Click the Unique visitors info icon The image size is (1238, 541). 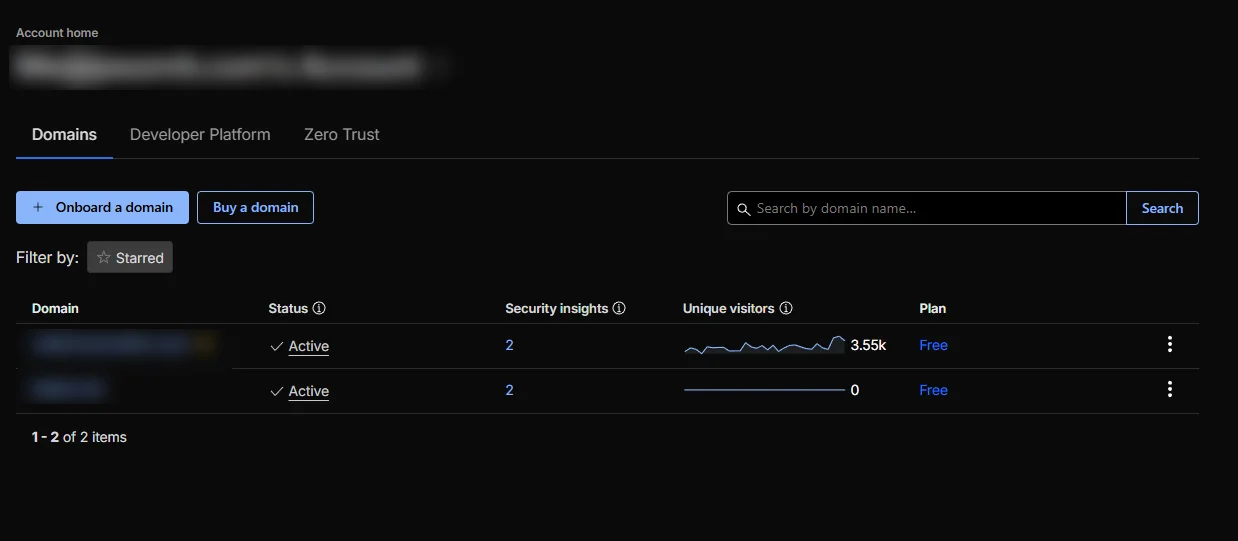(786, 308)
